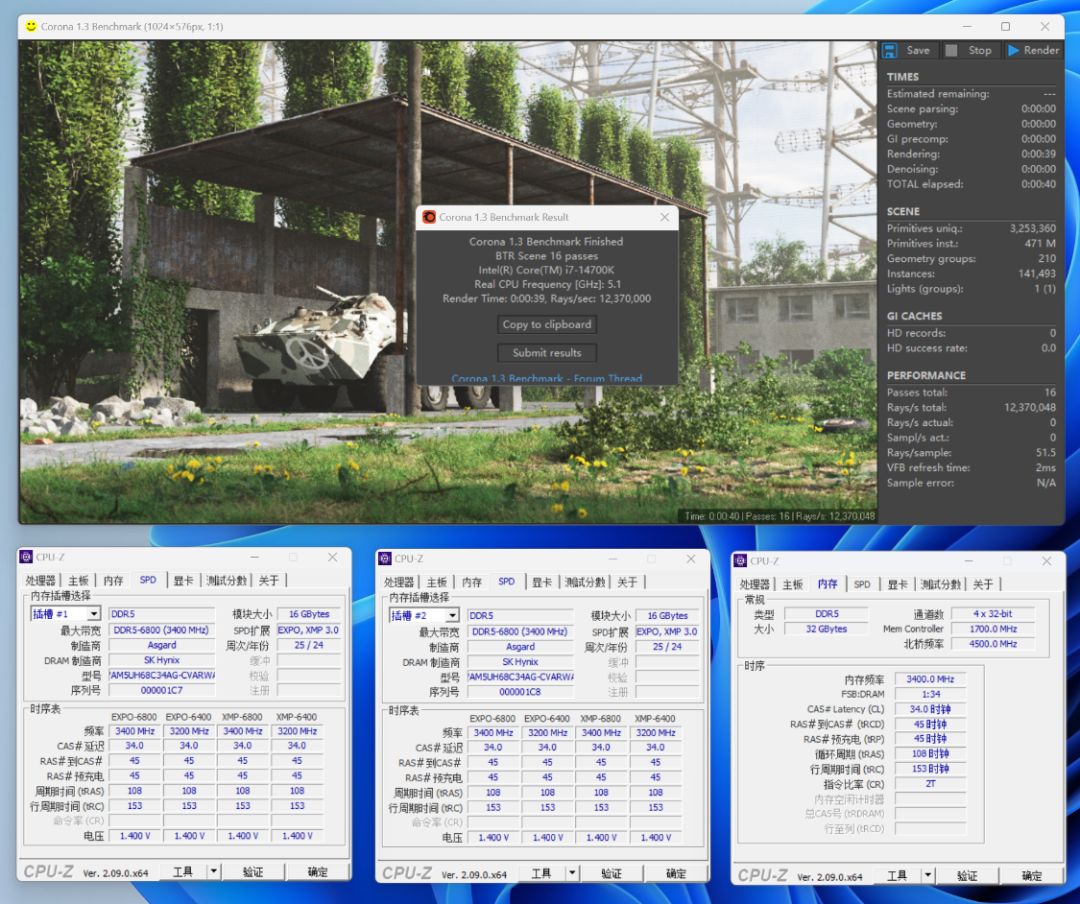Click TOTAL elapsed 0:00:40 value
Screen dimensions: 1080x904
point(1038,184)
